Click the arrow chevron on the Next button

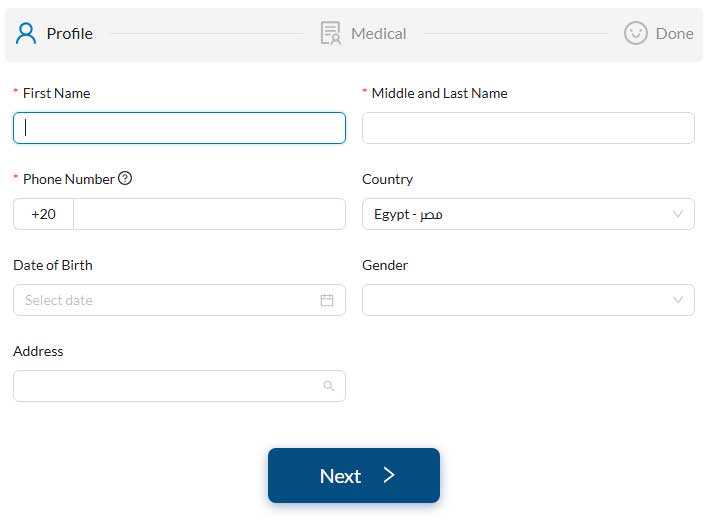click(389, 475)
